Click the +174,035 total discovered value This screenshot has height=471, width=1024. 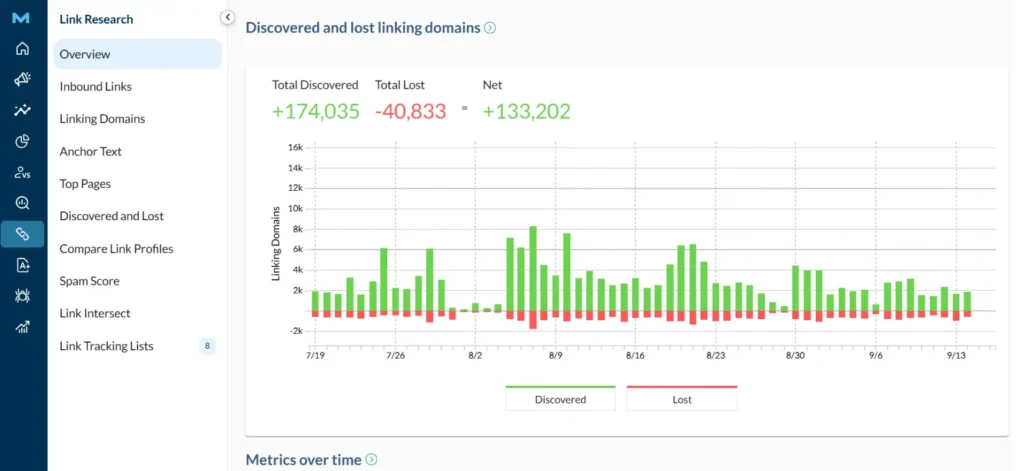tap(315, 111)
